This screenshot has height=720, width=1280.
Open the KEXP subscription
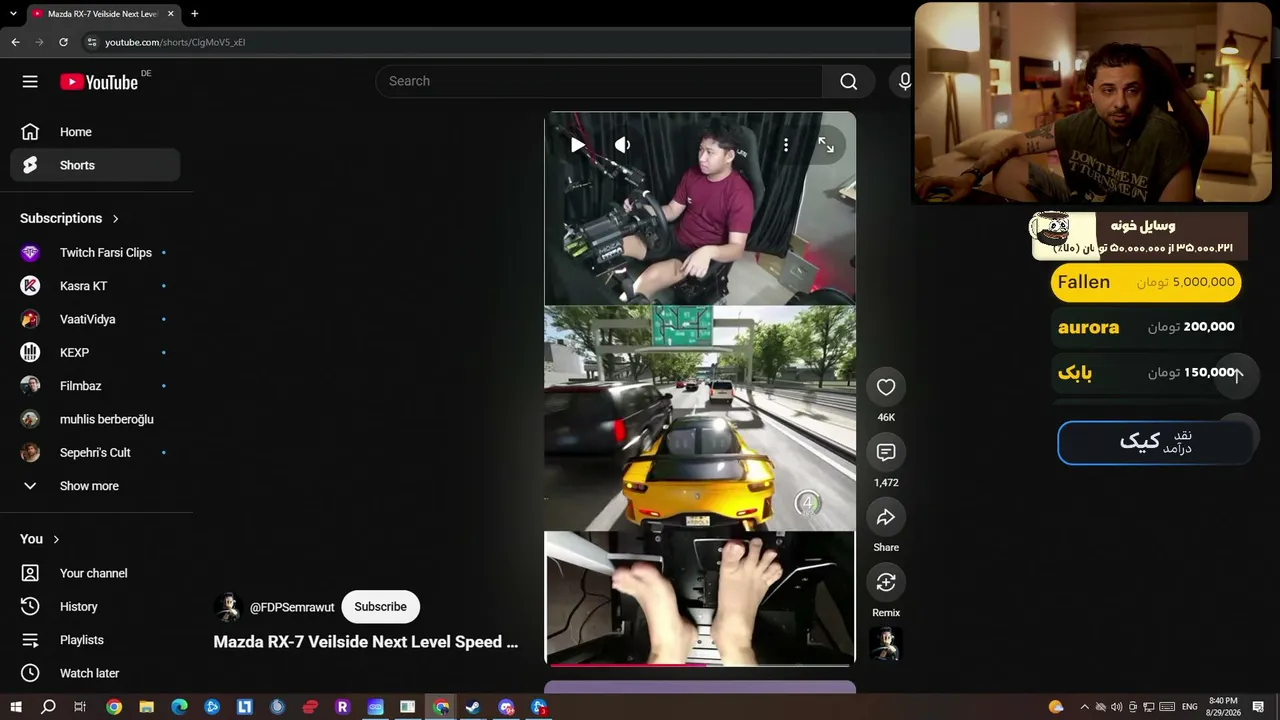(95, 352)
